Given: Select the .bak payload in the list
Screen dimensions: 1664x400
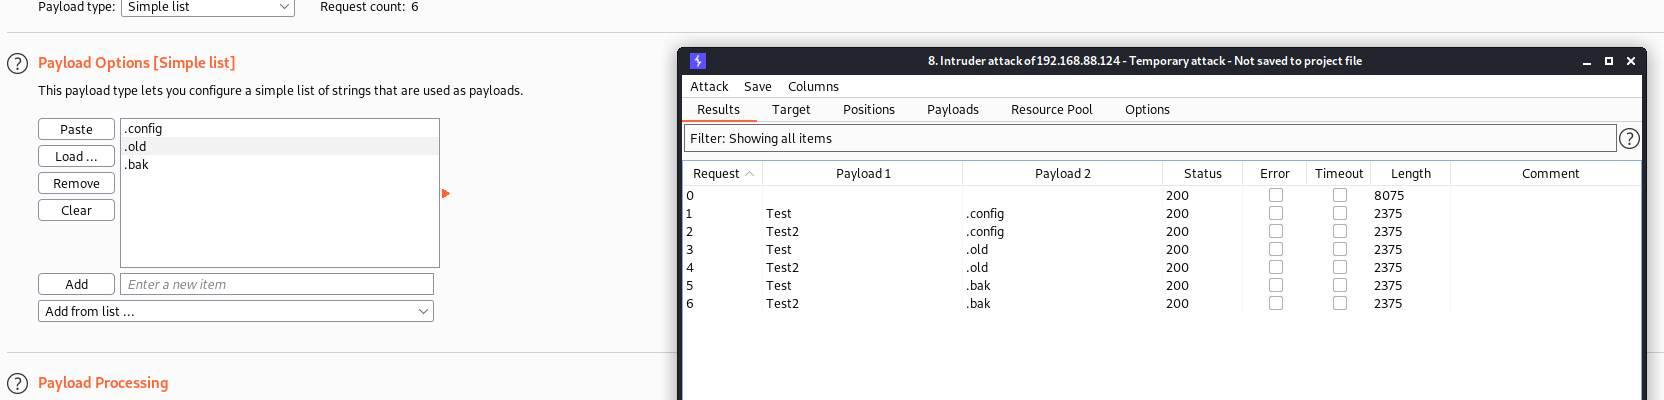Looking at the screenshot, I should pyautogui.click(x=138, y=165).
